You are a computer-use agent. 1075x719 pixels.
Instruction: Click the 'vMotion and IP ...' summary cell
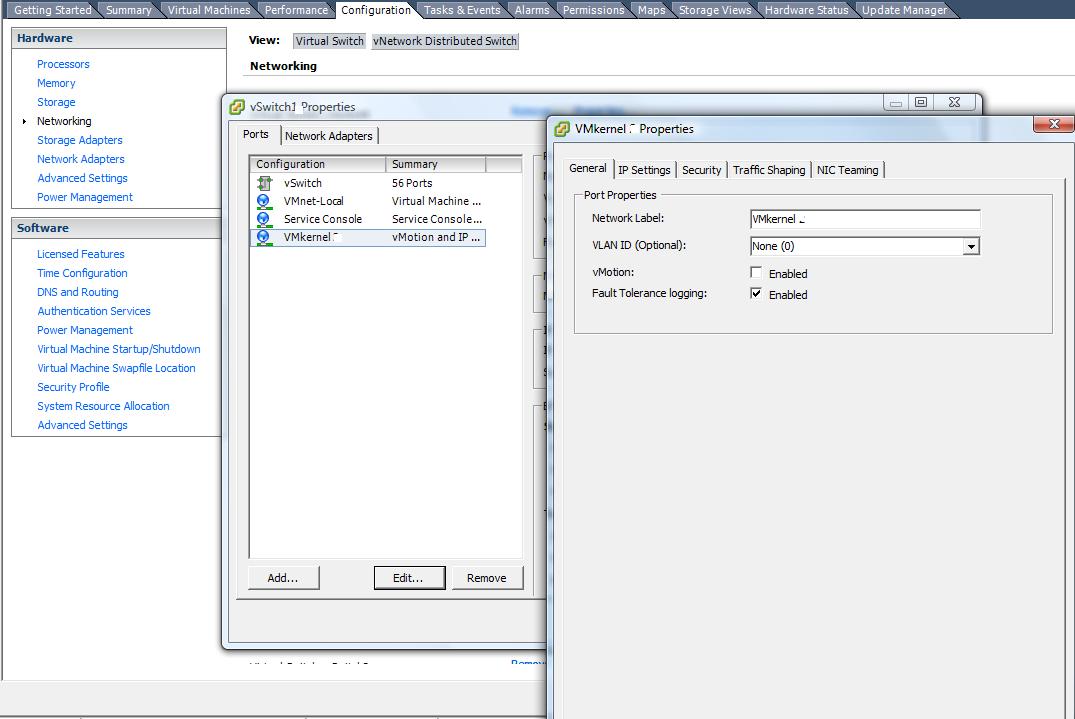click(436, 237)
